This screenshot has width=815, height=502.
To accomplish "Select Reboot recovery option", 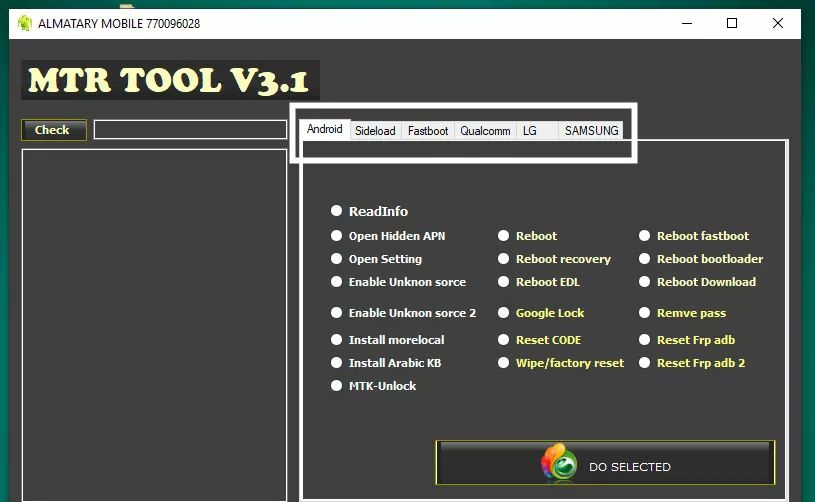I will pyautogui.click(x=503, y=258).
